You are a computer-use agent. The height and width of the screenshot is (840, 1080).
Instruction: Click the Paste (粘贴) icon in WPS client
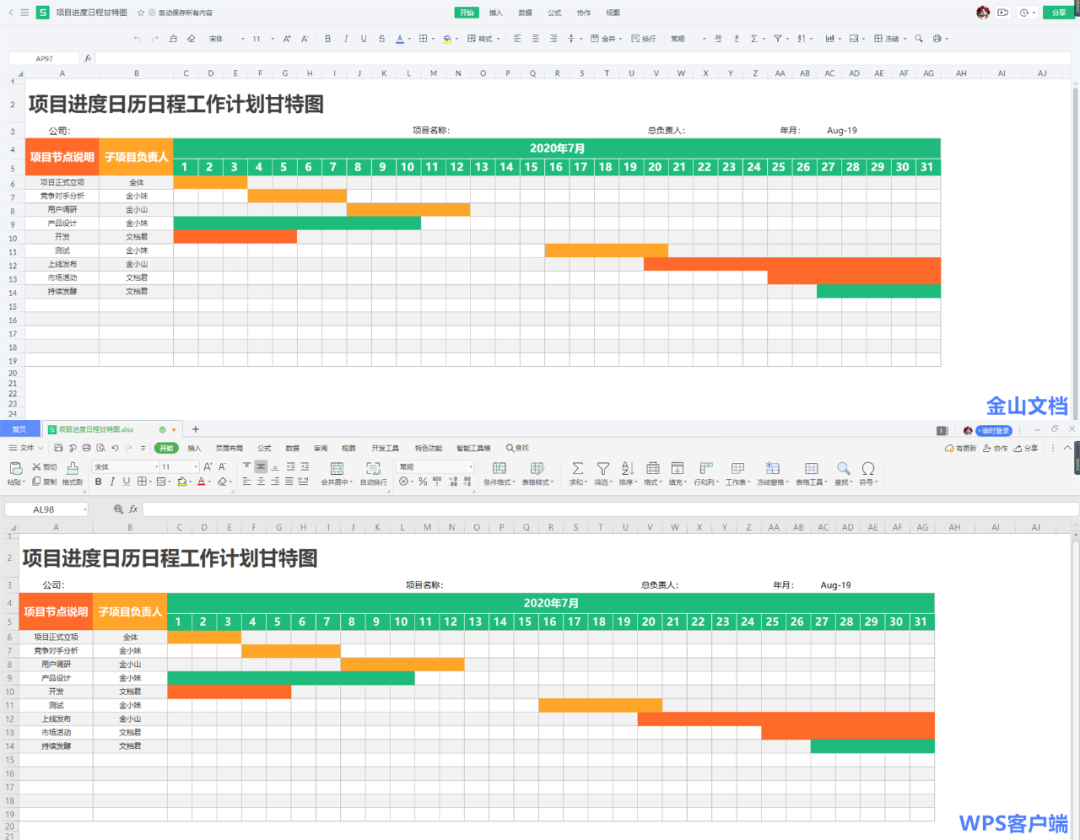[x=15, y=469]
